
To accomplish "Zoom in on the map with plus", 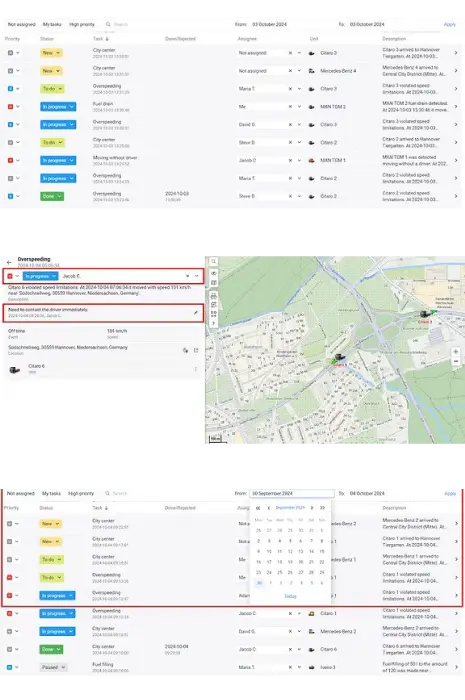I will [456, 352].
